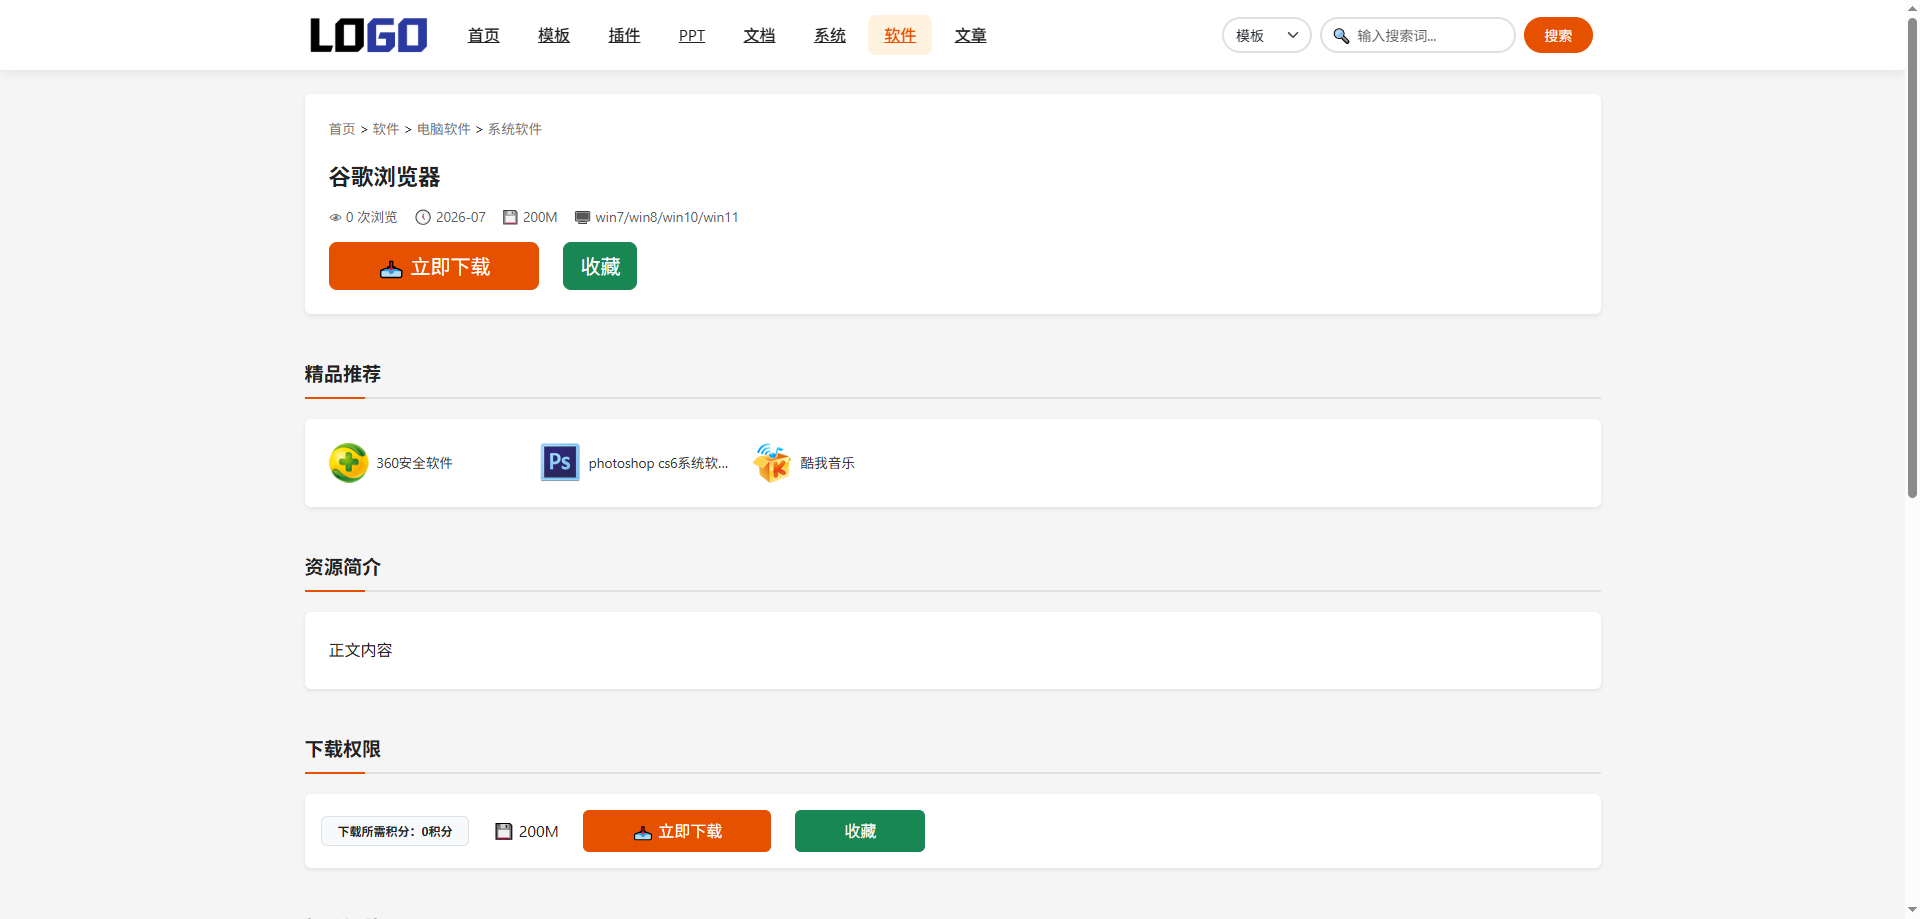The image size is (1920, 919).
Task: Click the bottom 收藏 green button
Action: coord(860,831)
